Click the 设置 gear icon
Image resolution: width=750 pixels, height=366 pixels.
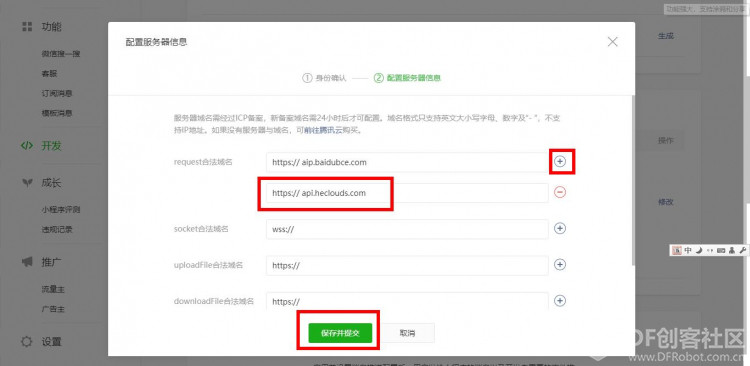tap(27, 342)
